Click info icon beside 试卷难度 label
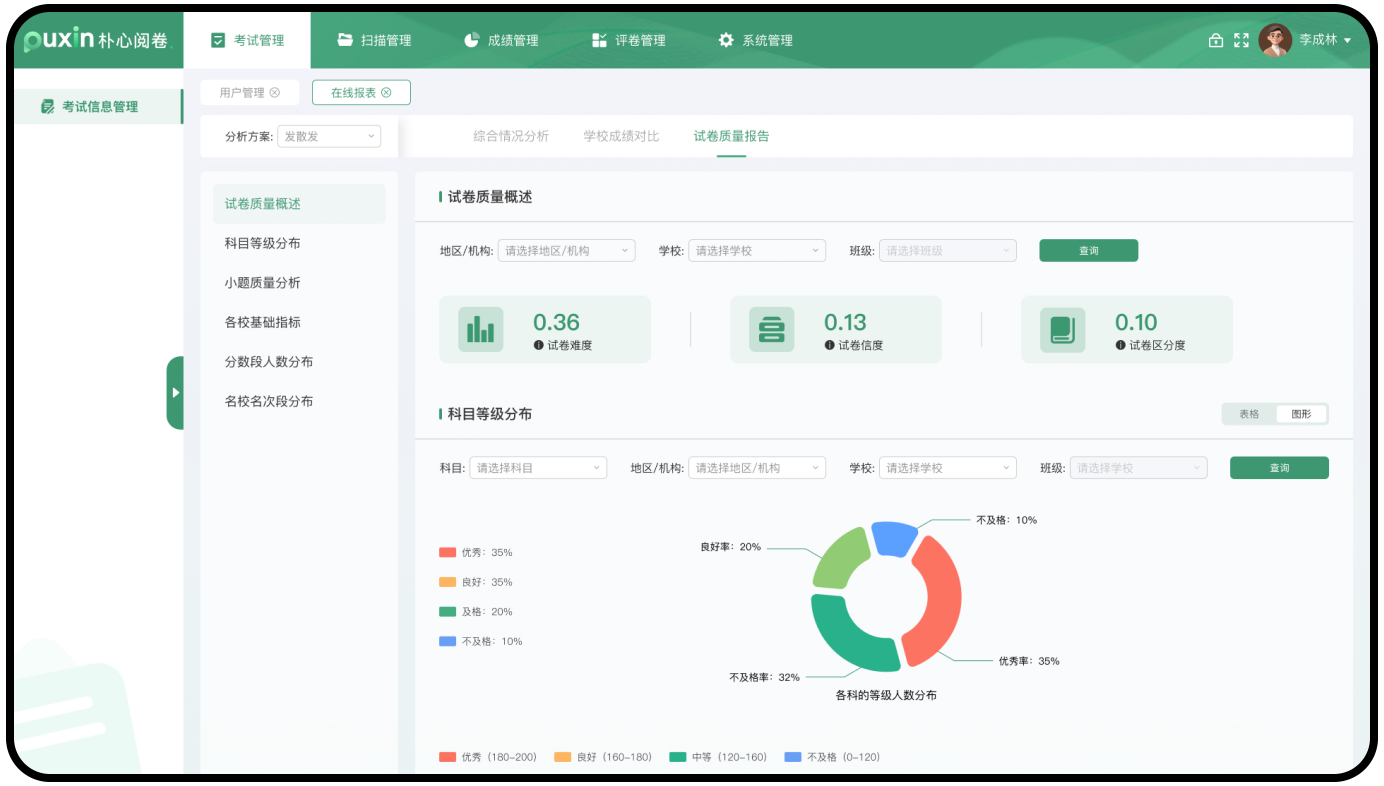The image size is (1384, 786). [x=539, y=345]
